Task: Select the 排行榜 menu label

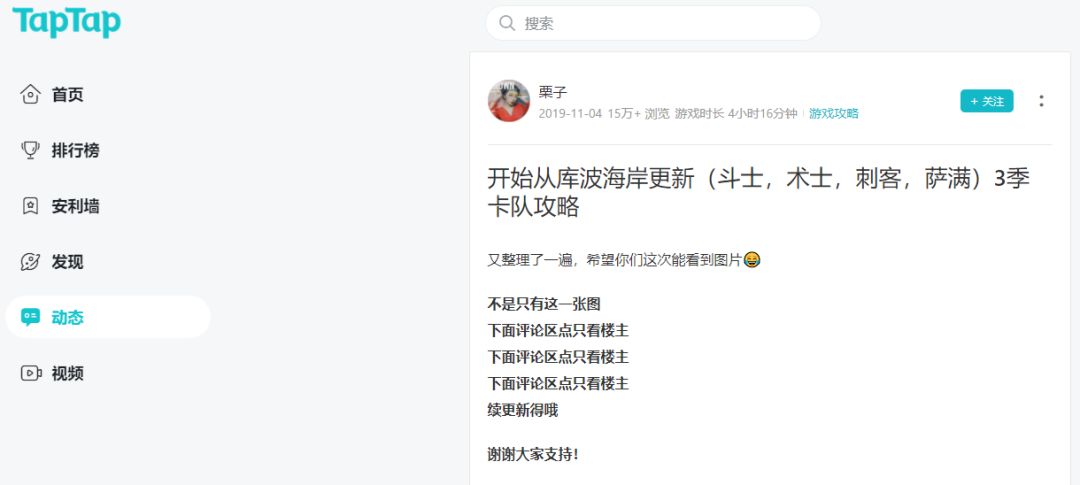Action: click(x=75, y=150)
